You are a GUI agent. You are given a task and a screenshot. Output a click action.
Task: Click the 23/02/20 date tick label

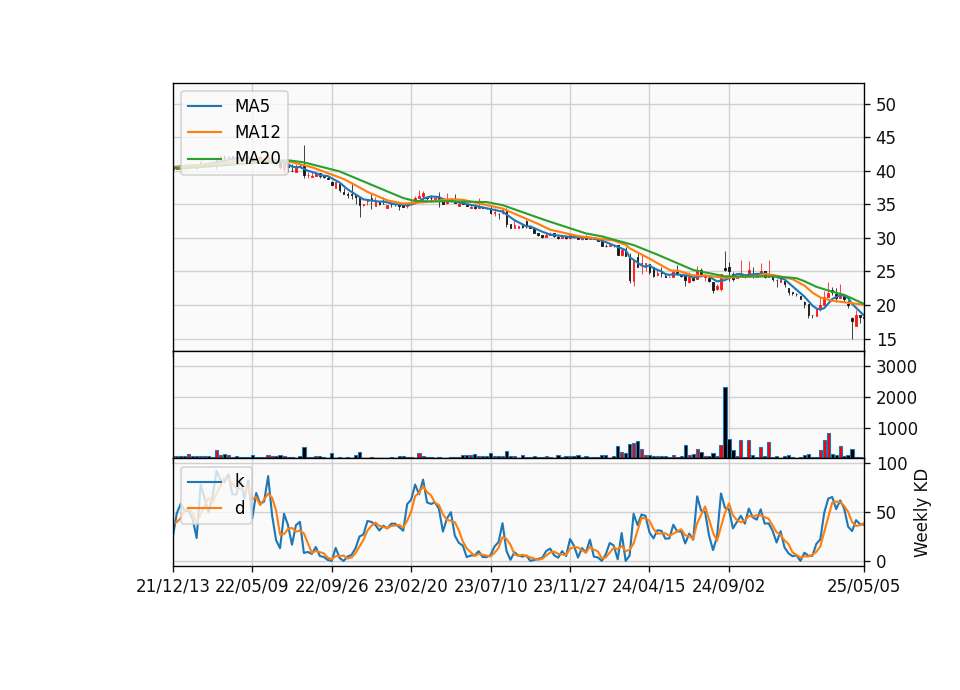pyautogui.click(x=411, y=586)
